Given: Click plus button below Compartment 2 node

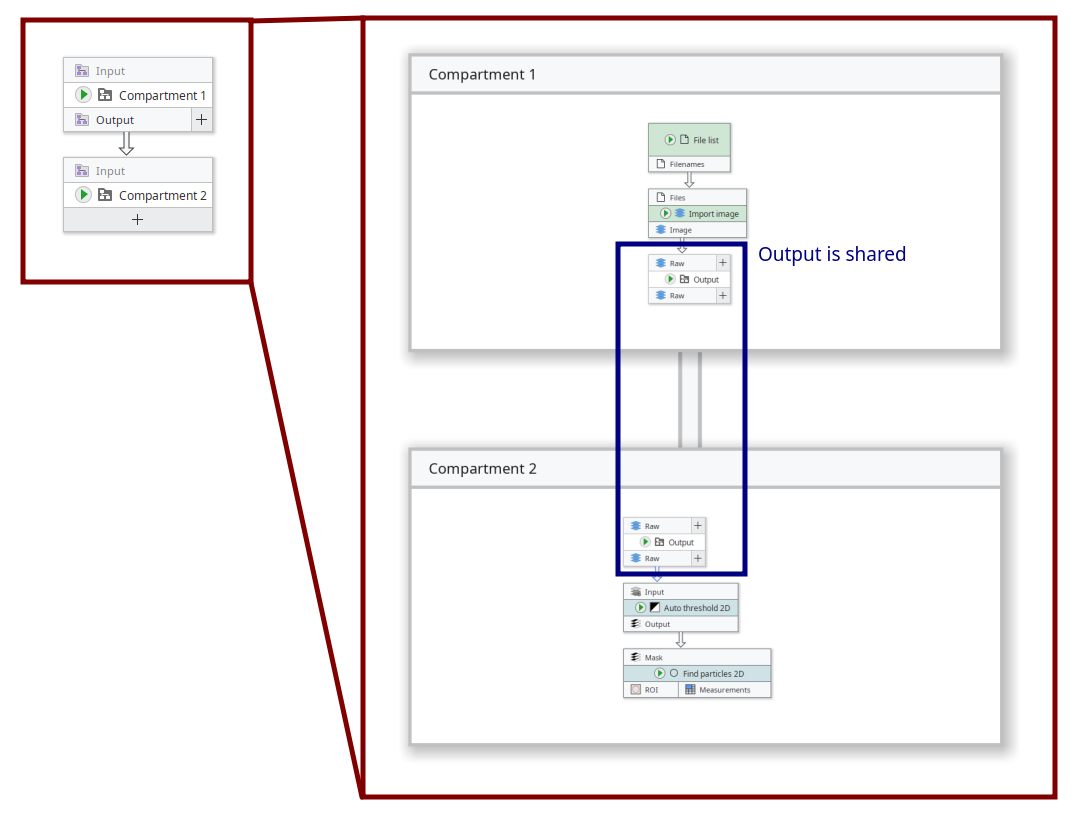Looking at the screenshot, I should [x=138, y=220].
